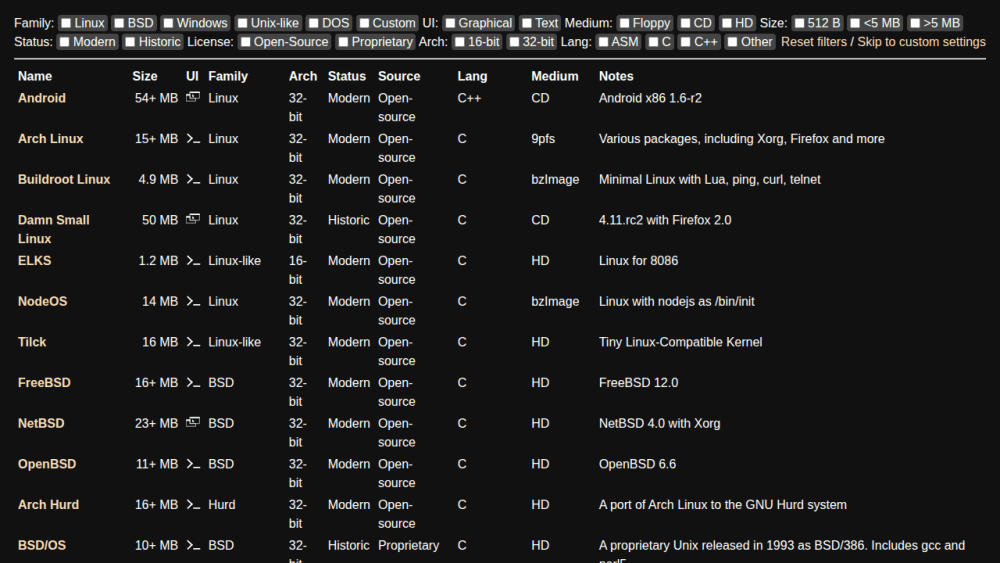
Task: Open the Android OS entry
Action: tap(41, 98)
